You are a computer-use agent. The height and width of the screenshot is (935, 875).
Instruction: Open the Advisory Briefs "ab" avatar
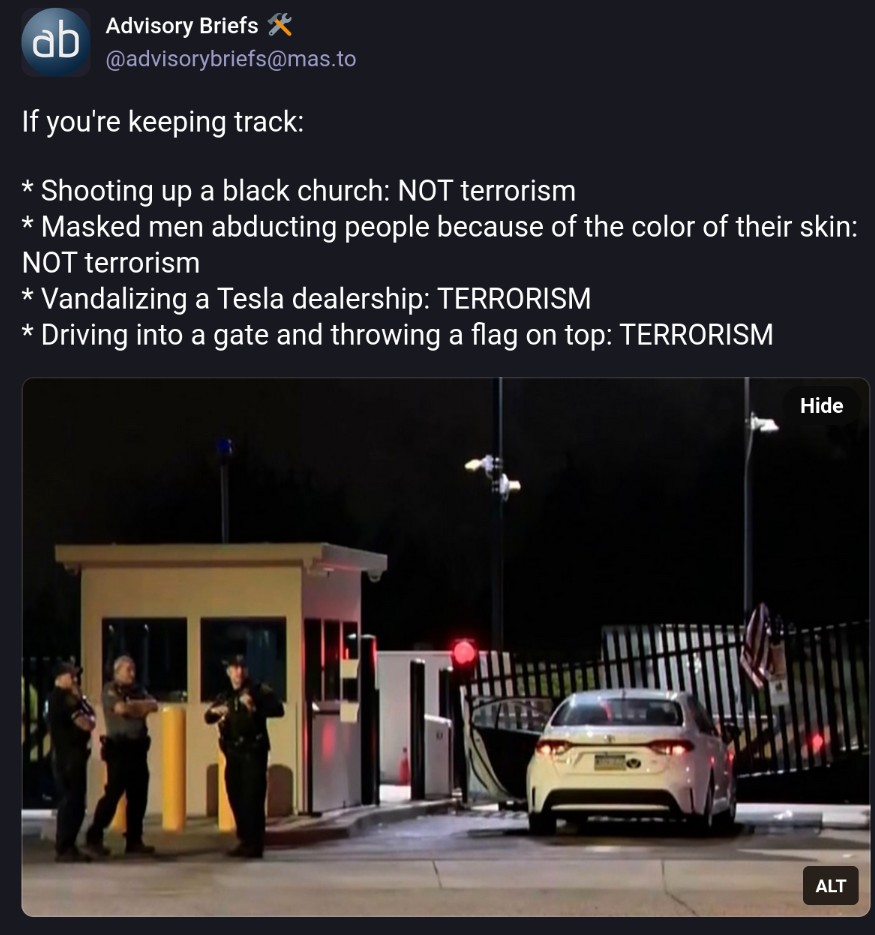pyautogui.click(x=56, y=42)
